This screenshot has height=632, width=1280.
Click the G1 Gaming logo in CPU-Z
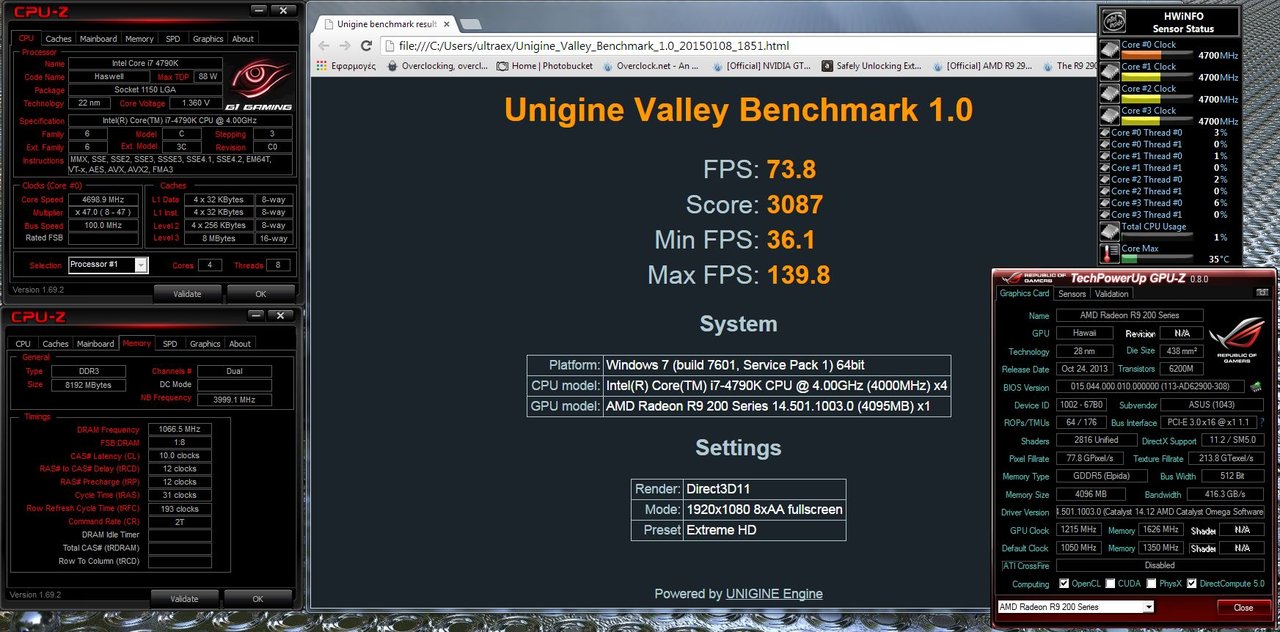[x=258, y=85]
